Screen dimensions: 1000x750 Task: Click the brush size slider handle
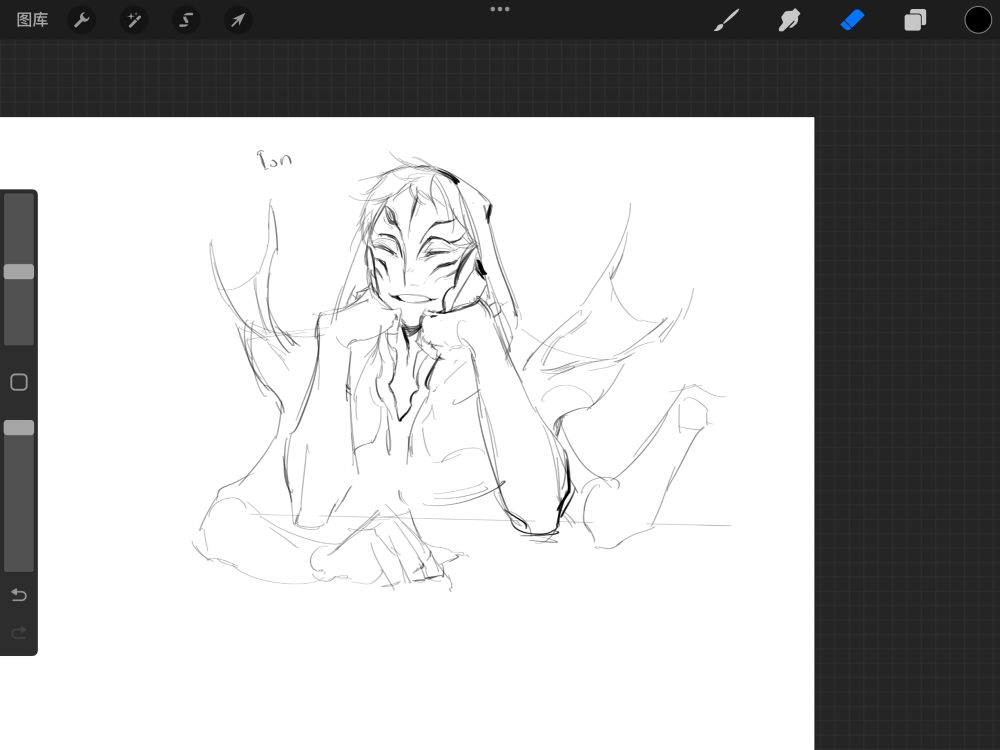19,272
